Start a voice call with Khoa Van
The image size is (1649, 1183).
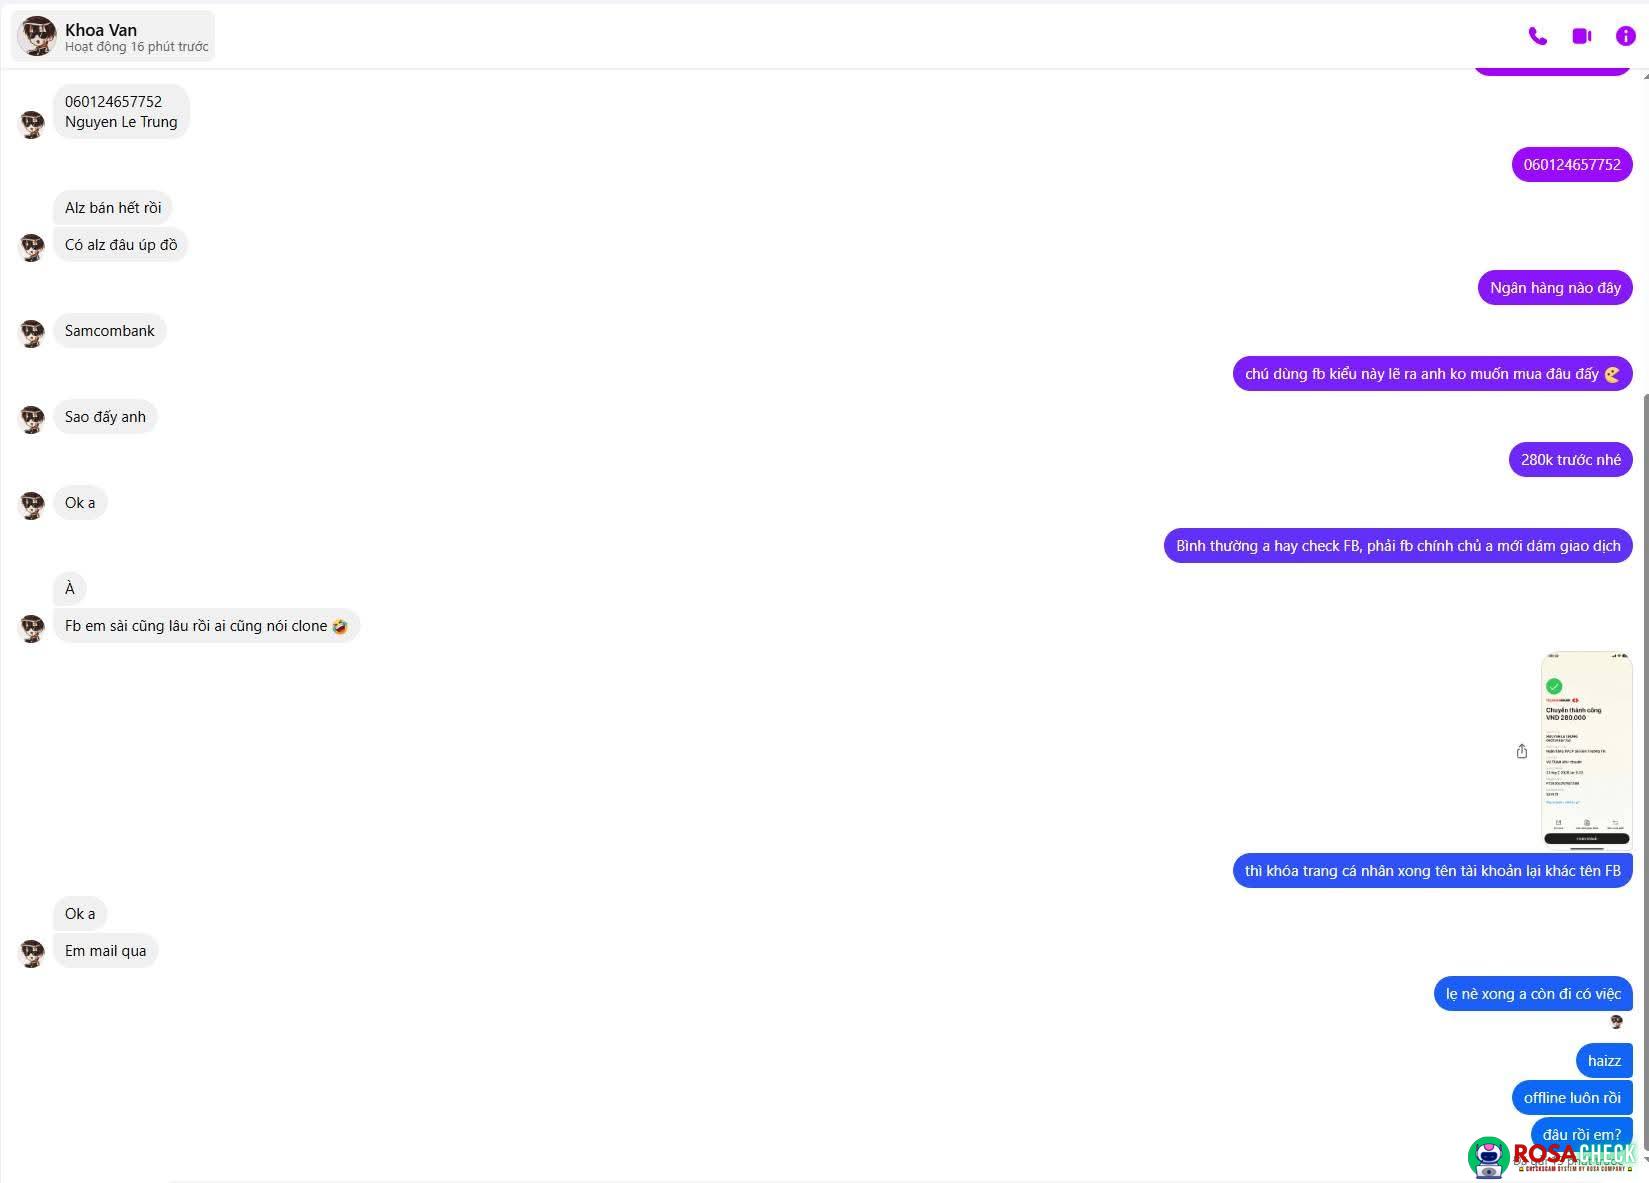pos(1537,36)
